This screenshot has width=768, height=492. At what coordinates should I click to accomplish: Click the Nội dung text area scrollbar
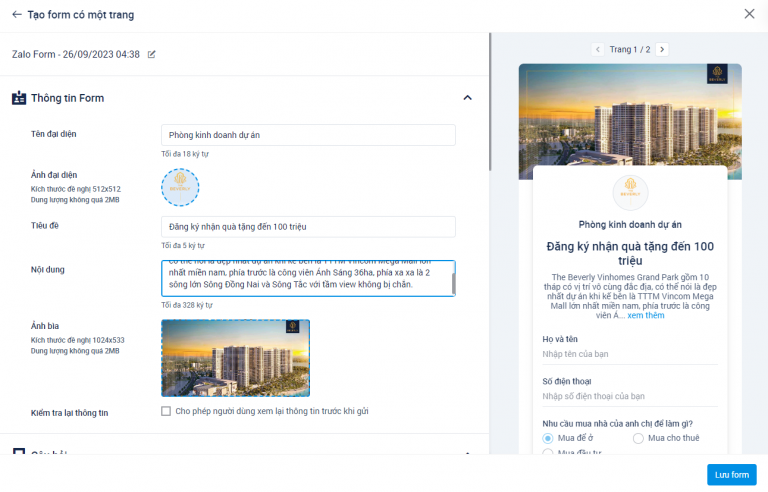(453, 283)
